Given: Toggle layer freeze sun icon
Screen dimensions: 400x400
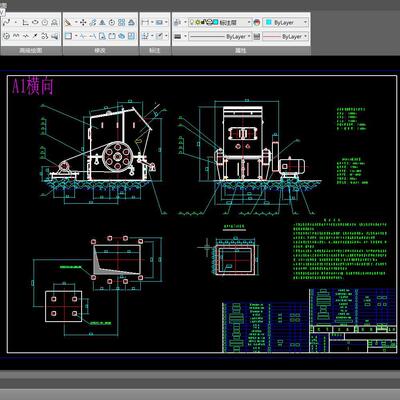Looking at the screenshot, I should coord(198,22).
